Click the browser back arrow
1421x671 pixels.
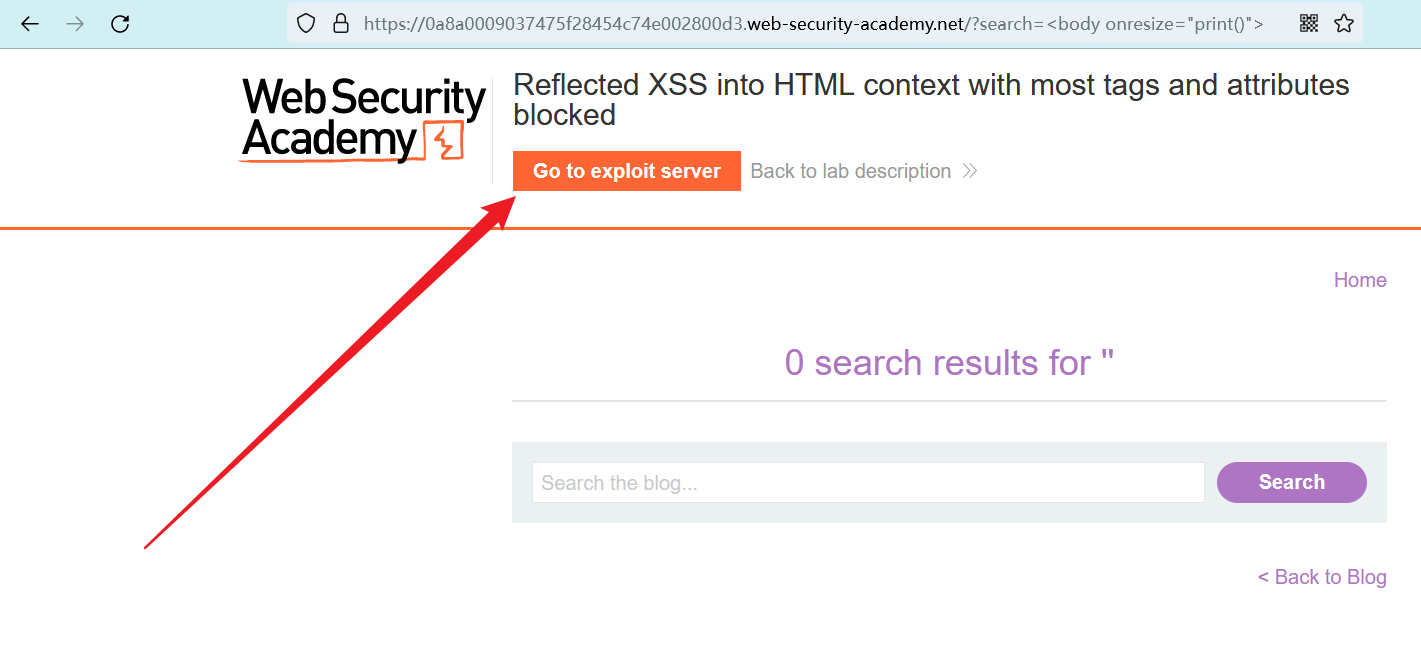(x=30, y=23)
